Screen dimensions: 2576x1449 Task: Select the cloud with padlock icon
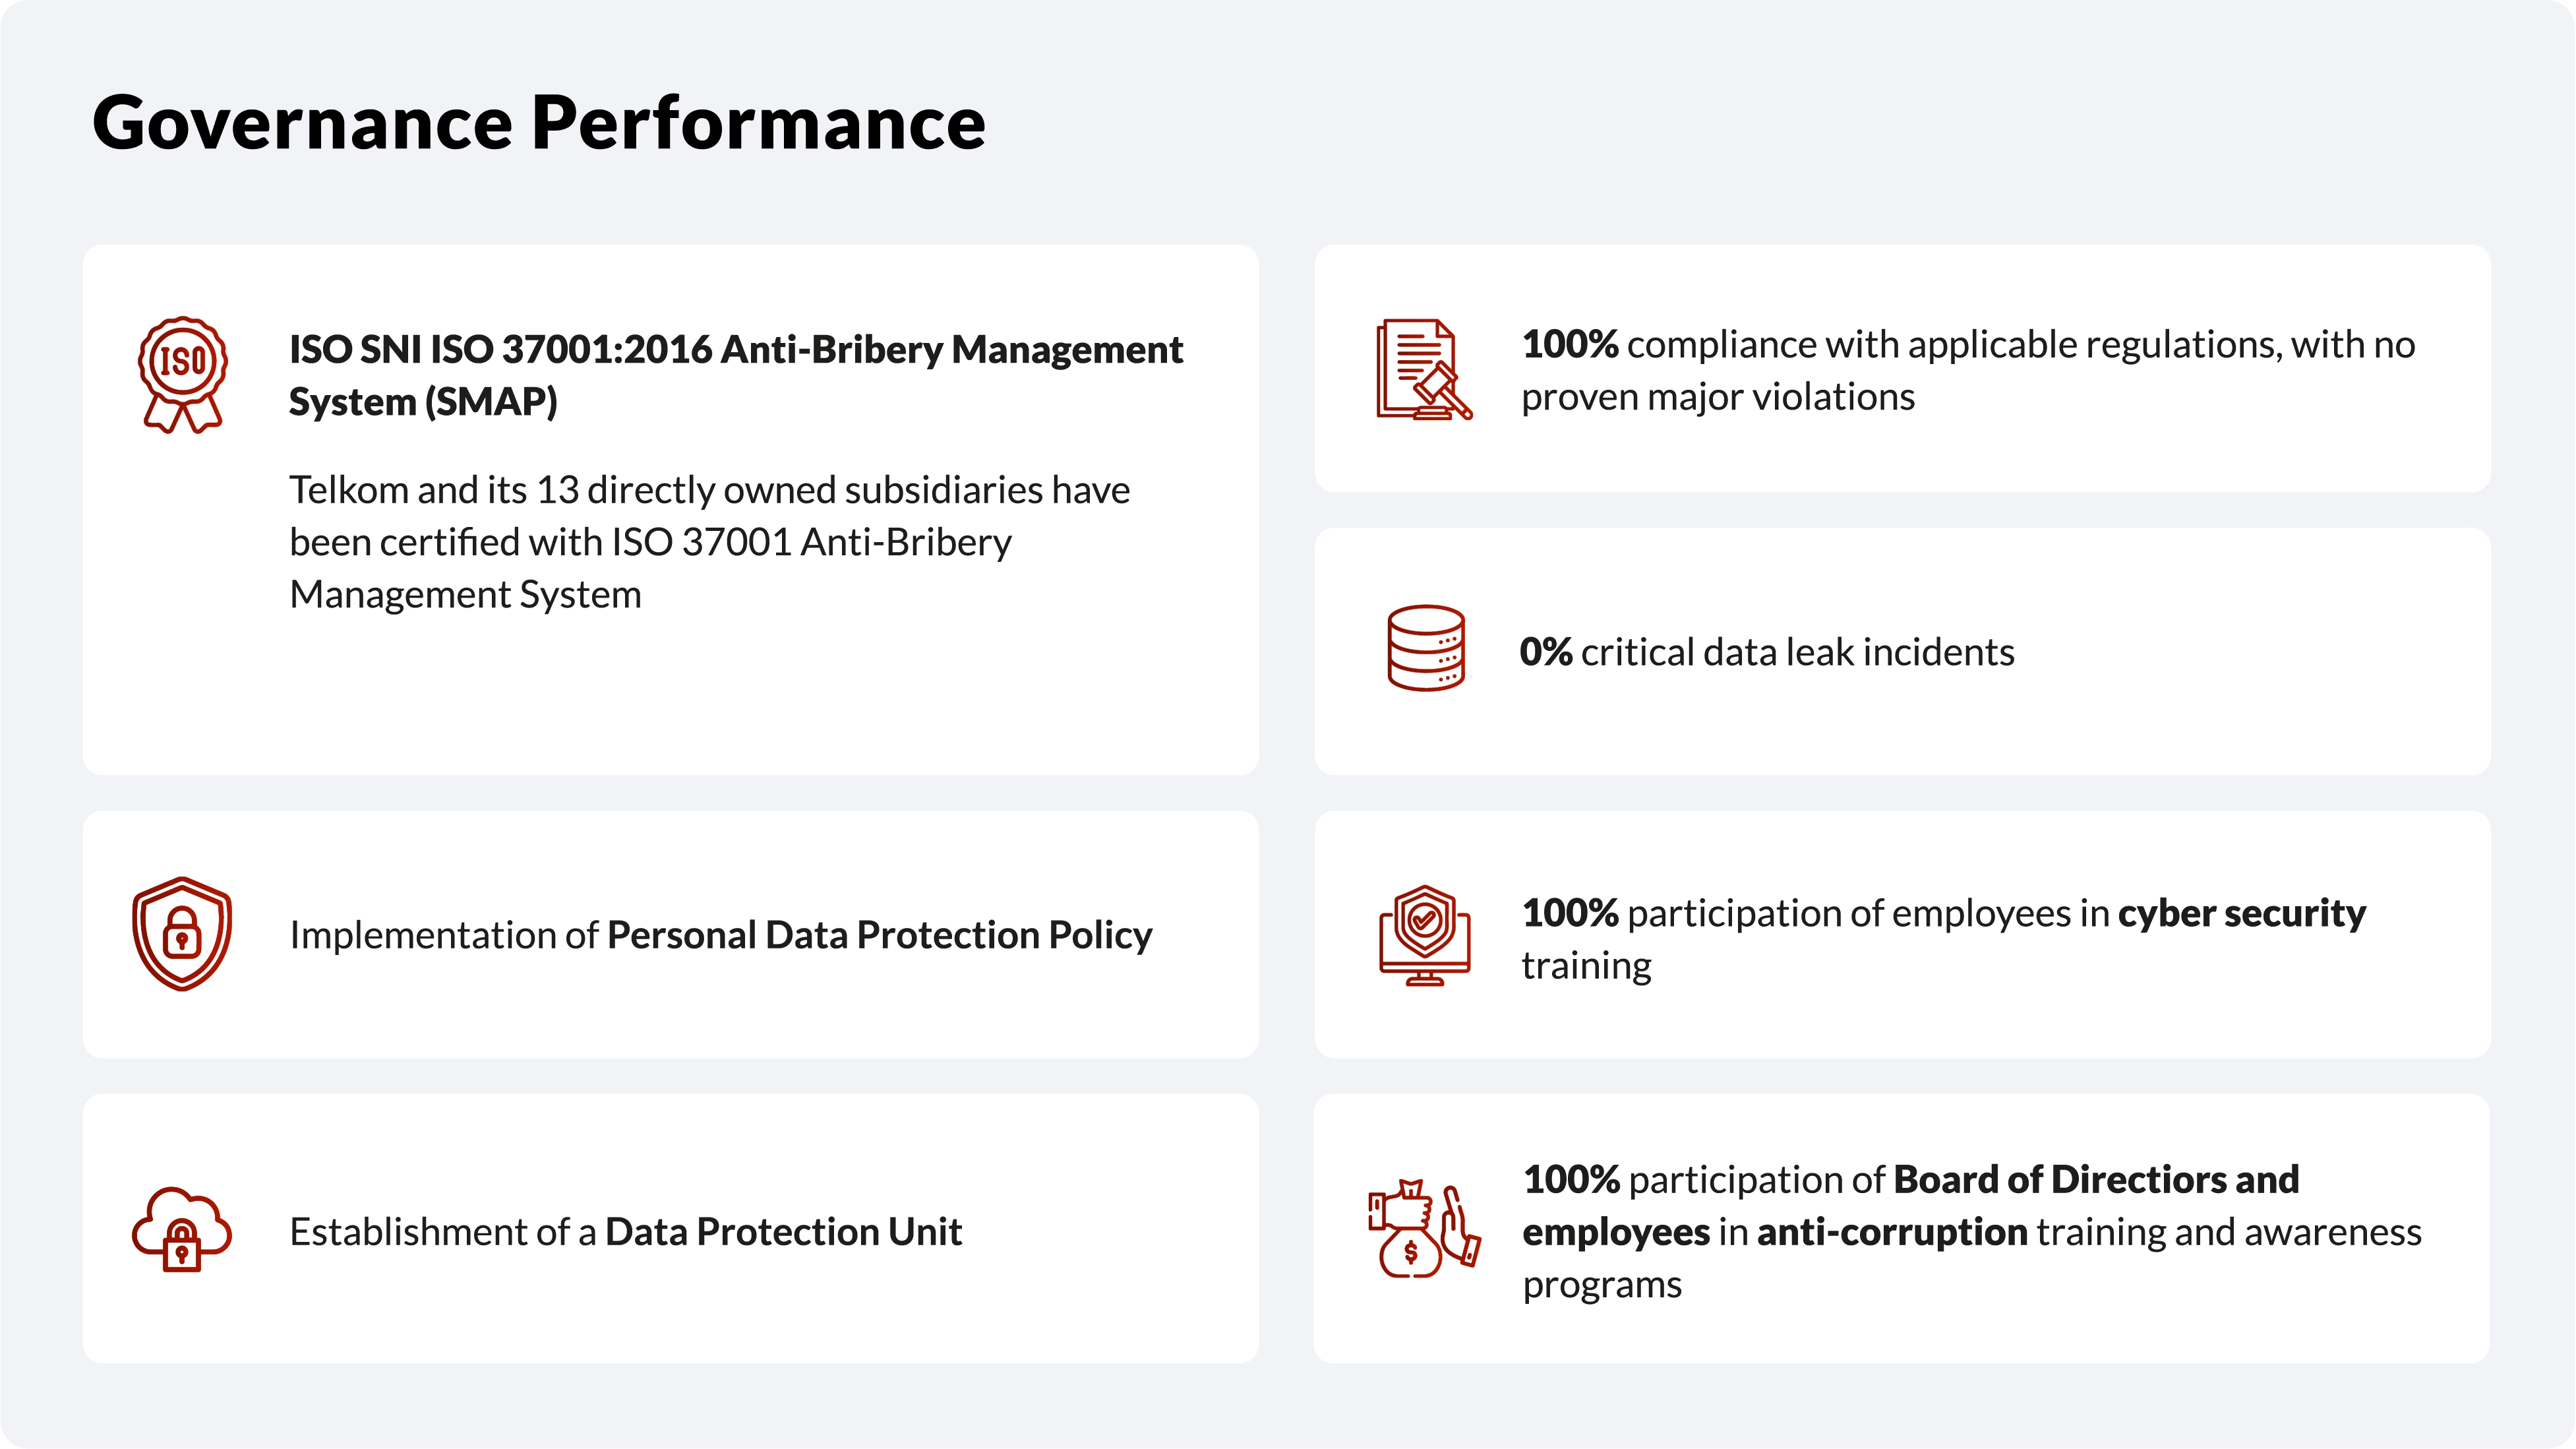[x=182, y=1229]
